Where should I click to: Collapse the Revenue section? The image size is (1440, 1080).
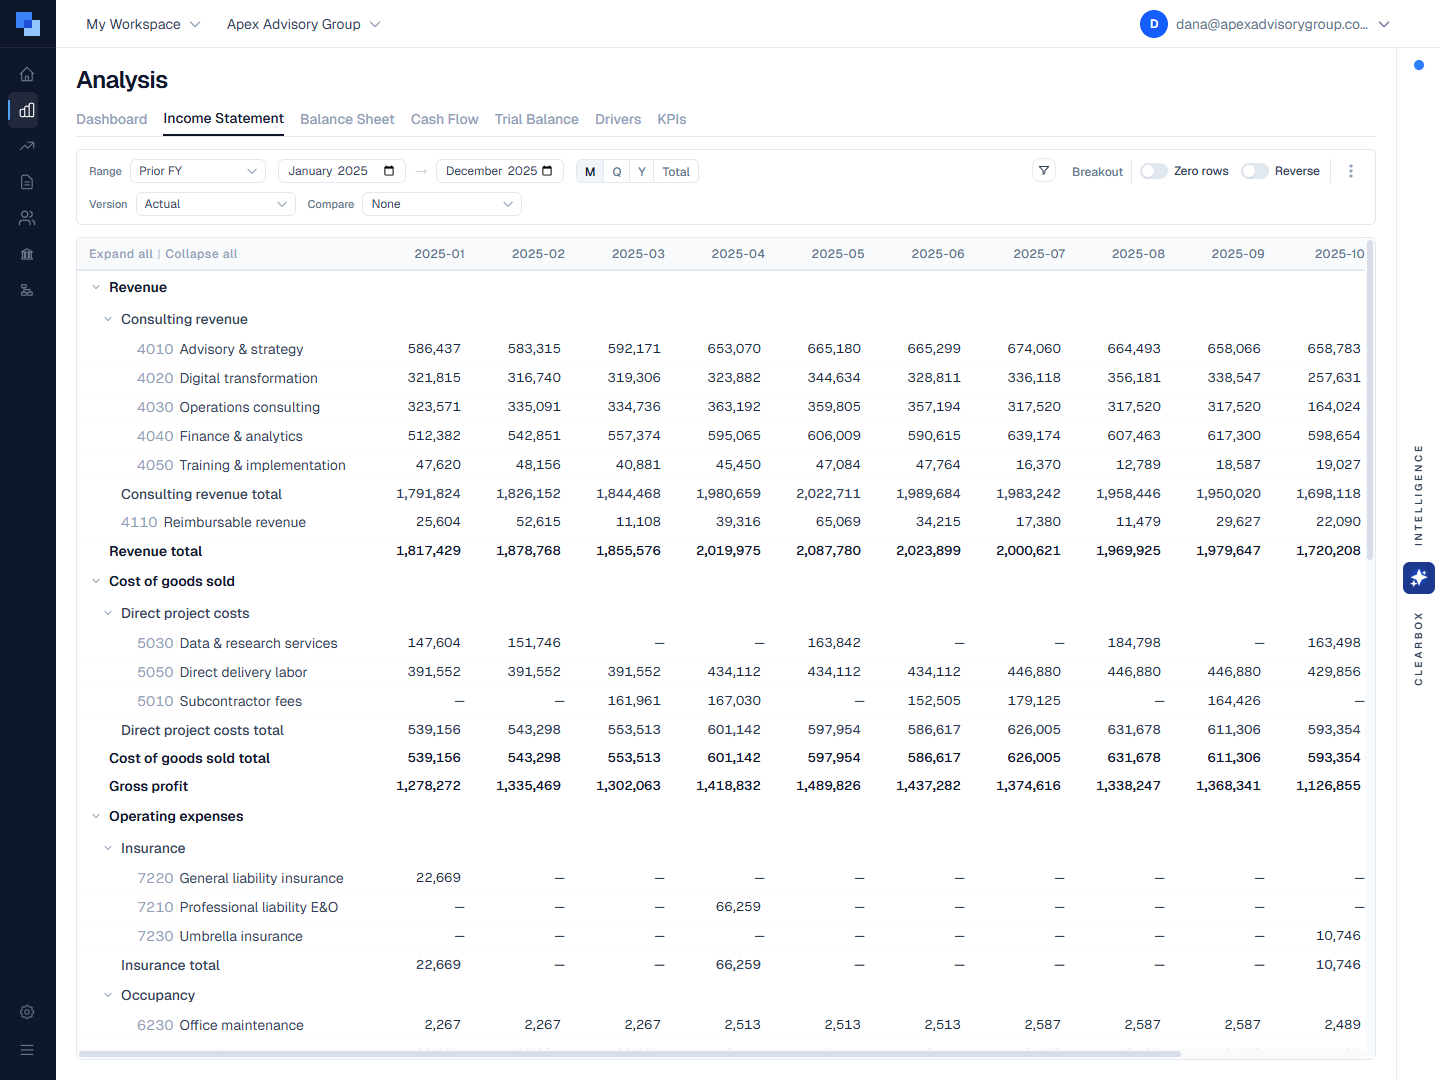click(96, 287)
